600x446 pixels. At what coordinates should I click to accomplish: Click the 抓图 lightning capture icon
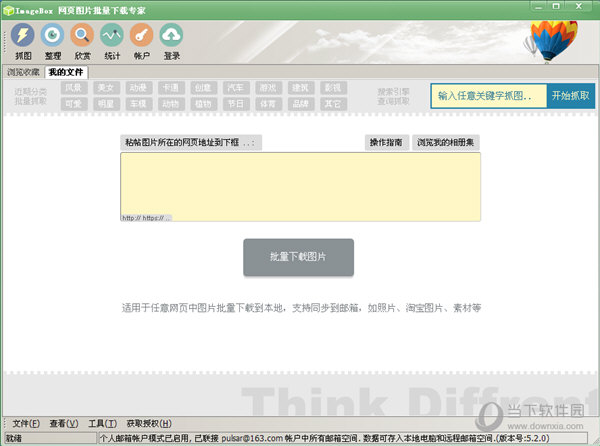tap(23, 35)
